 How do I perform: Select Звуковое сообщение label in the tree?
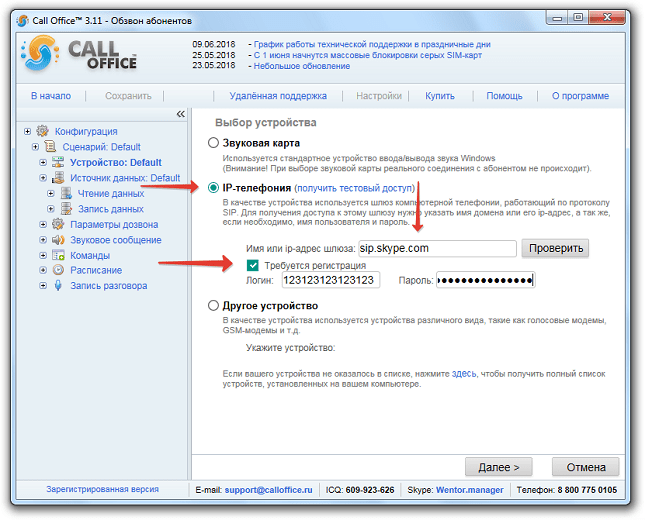coord(116,240)
